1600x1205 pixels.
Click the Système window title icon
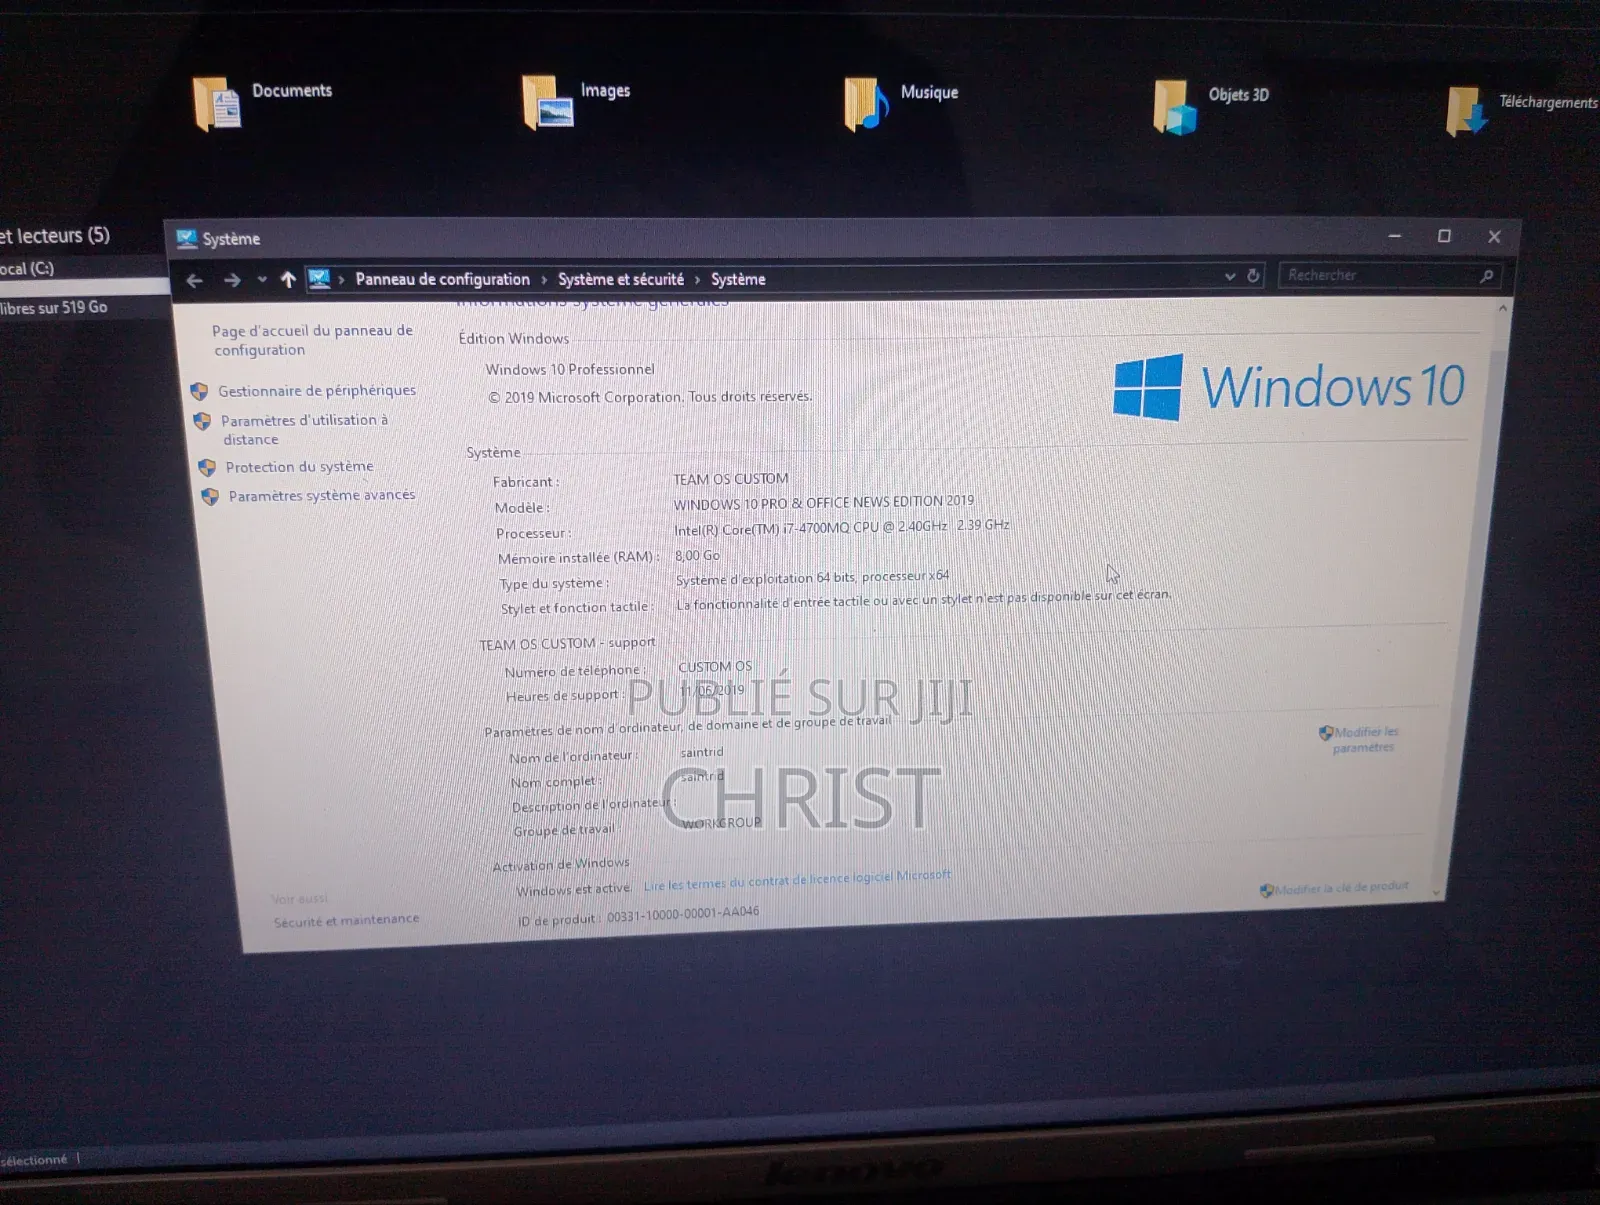tap(186, 238)
